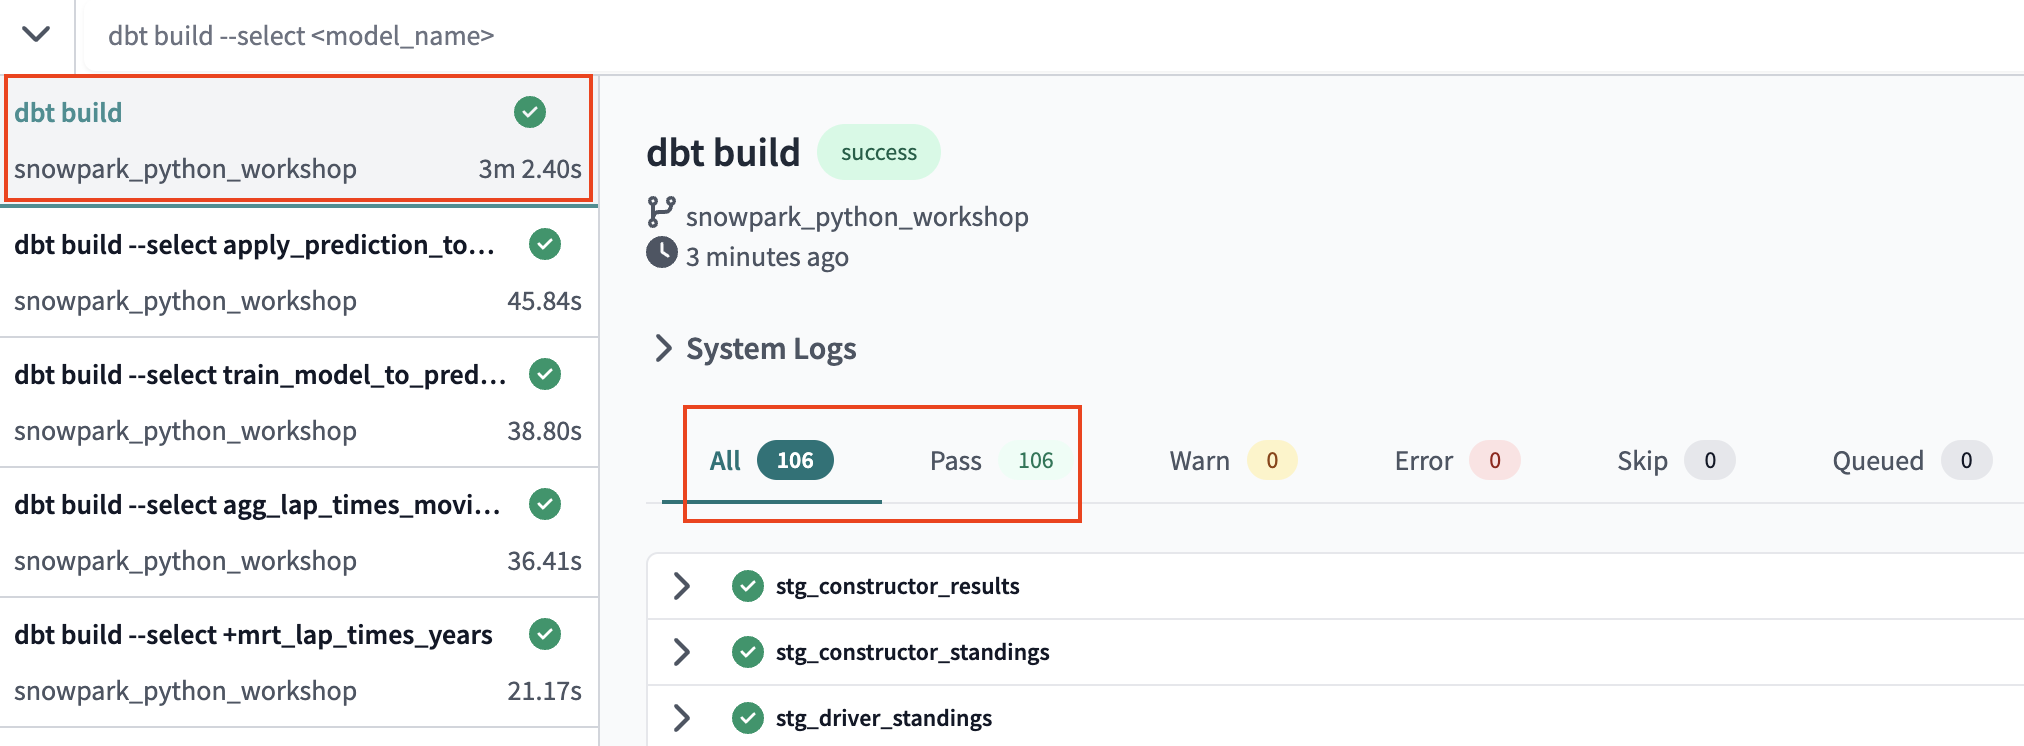
Task: Open the +mrt_lap_times_years run entry
Action: 298,662
